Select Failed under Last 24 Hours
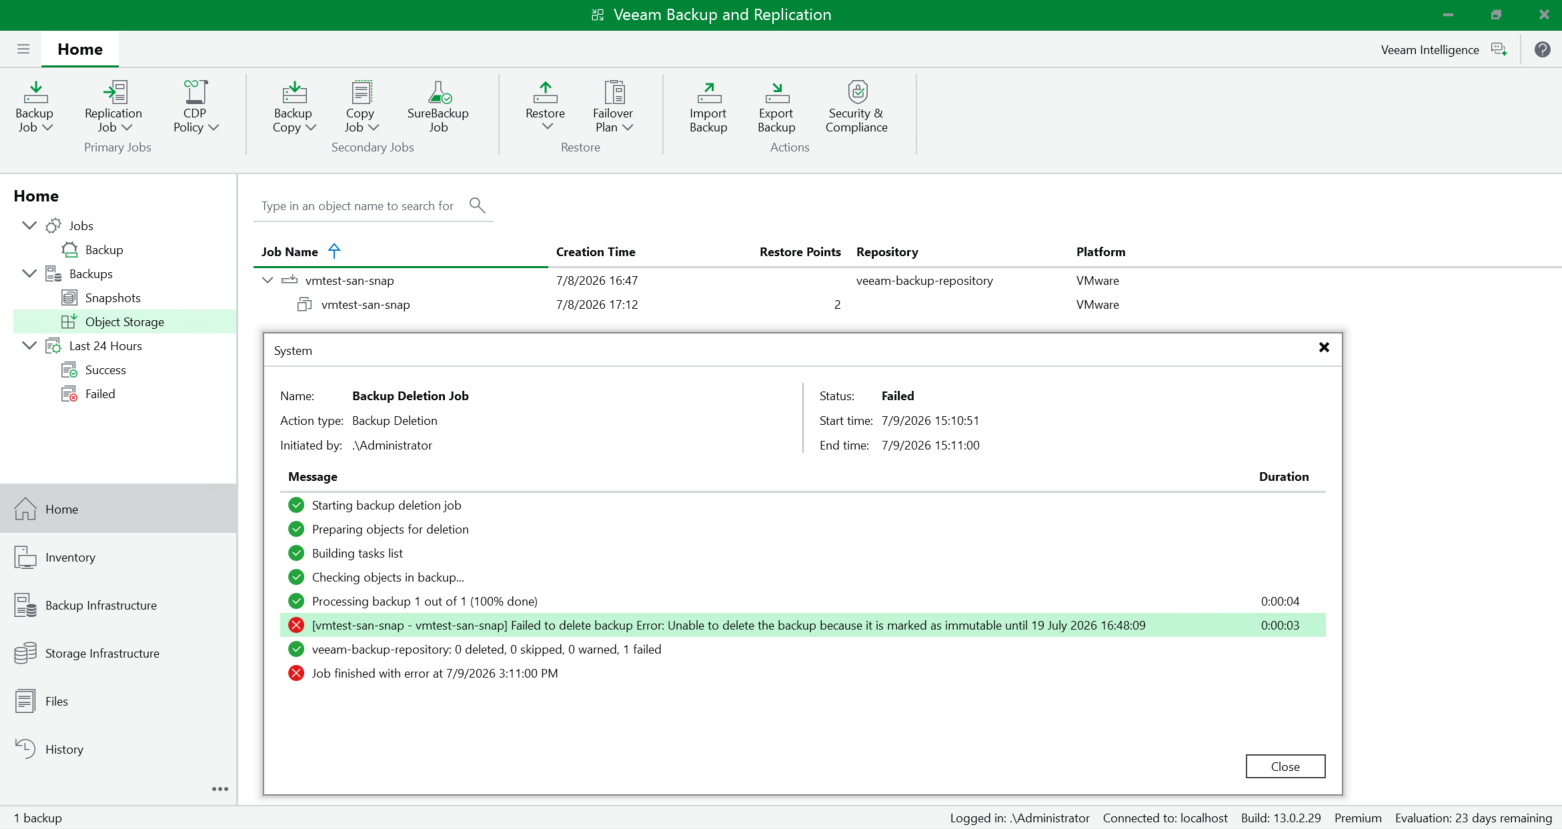The width and height of the screenshot is (1562, 829). point(100,394)
